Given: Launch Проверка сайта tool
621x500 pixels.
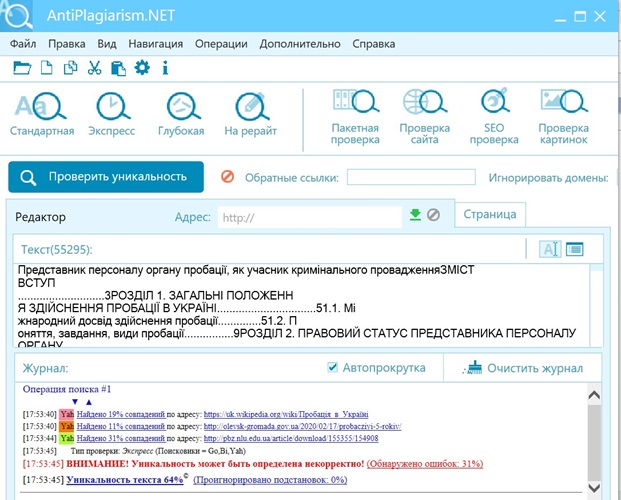Looking at the screenshot, I should [x=425, y=117].
